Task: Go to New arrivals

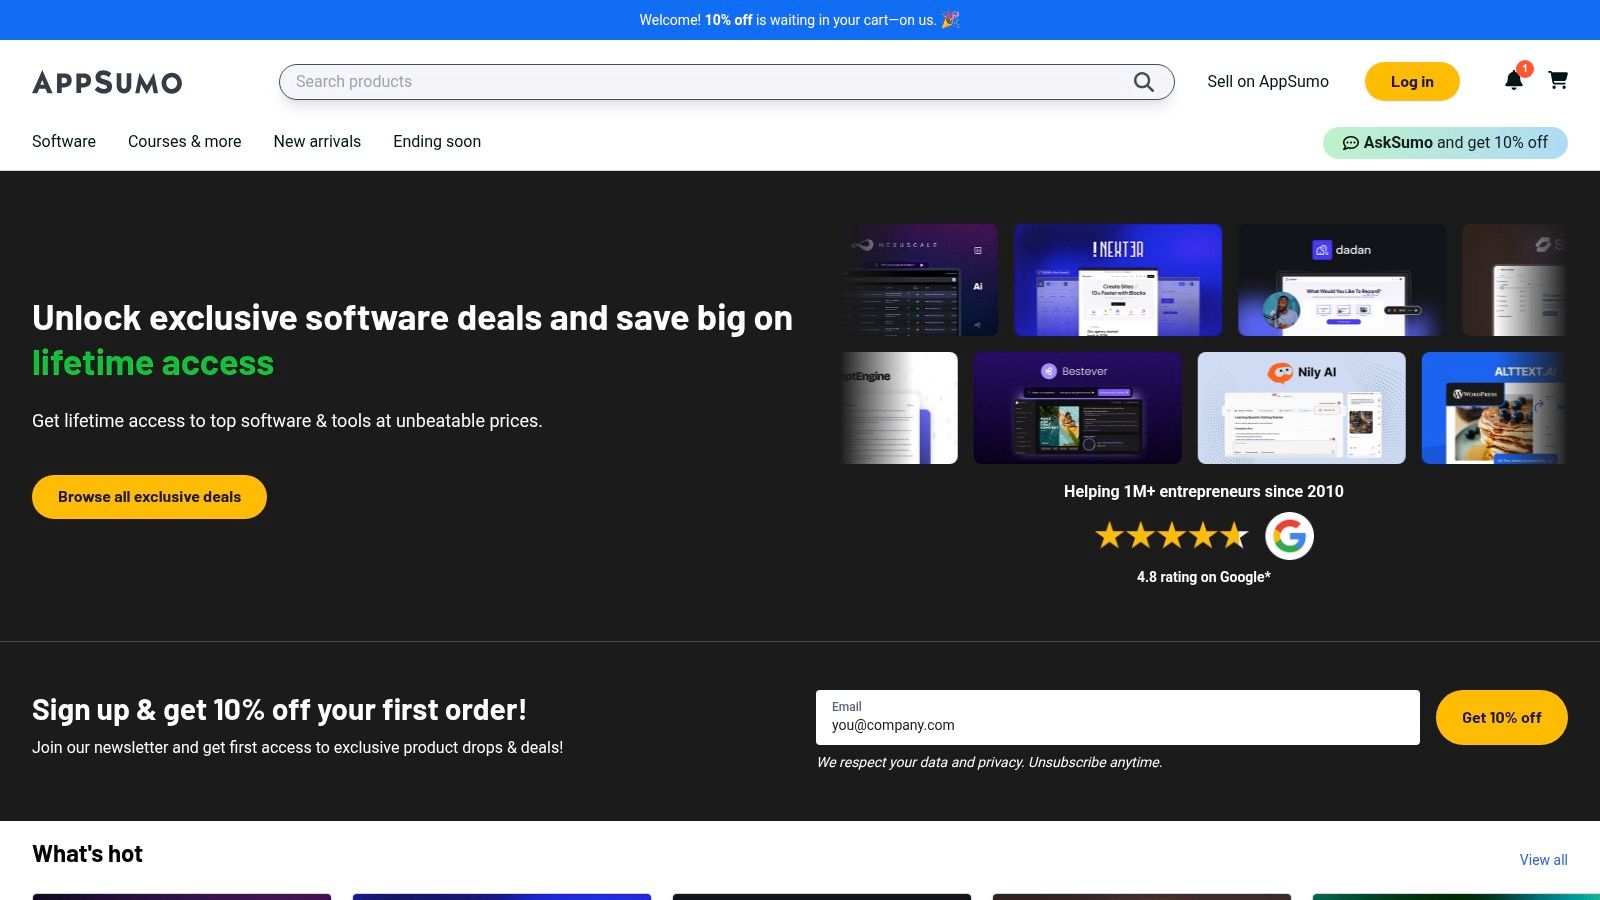Action: [317, 141]
